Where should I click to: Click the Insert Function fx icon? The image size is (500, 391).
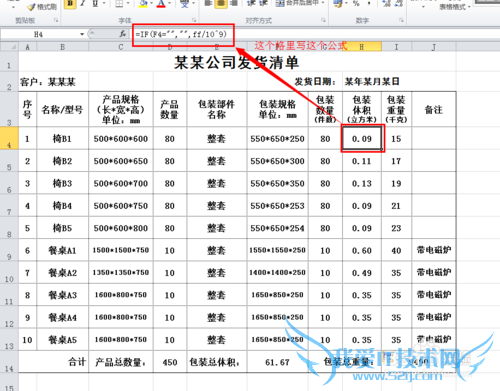(x=123, y=34)
